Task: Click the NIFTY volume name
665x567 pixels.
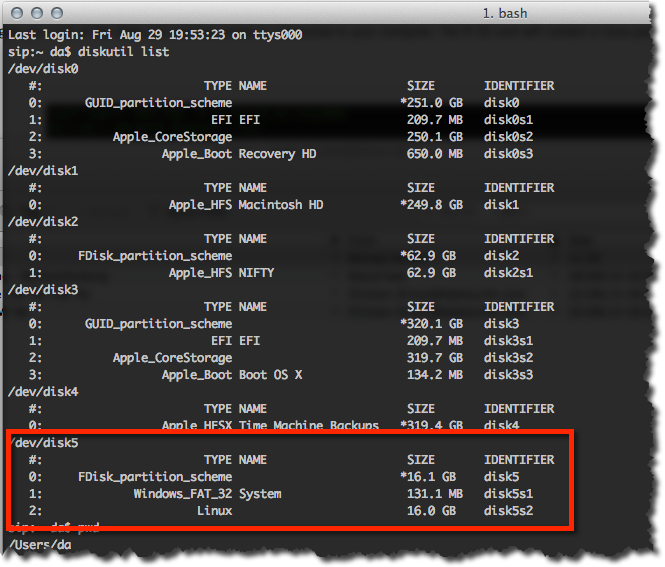Action: 256,273
